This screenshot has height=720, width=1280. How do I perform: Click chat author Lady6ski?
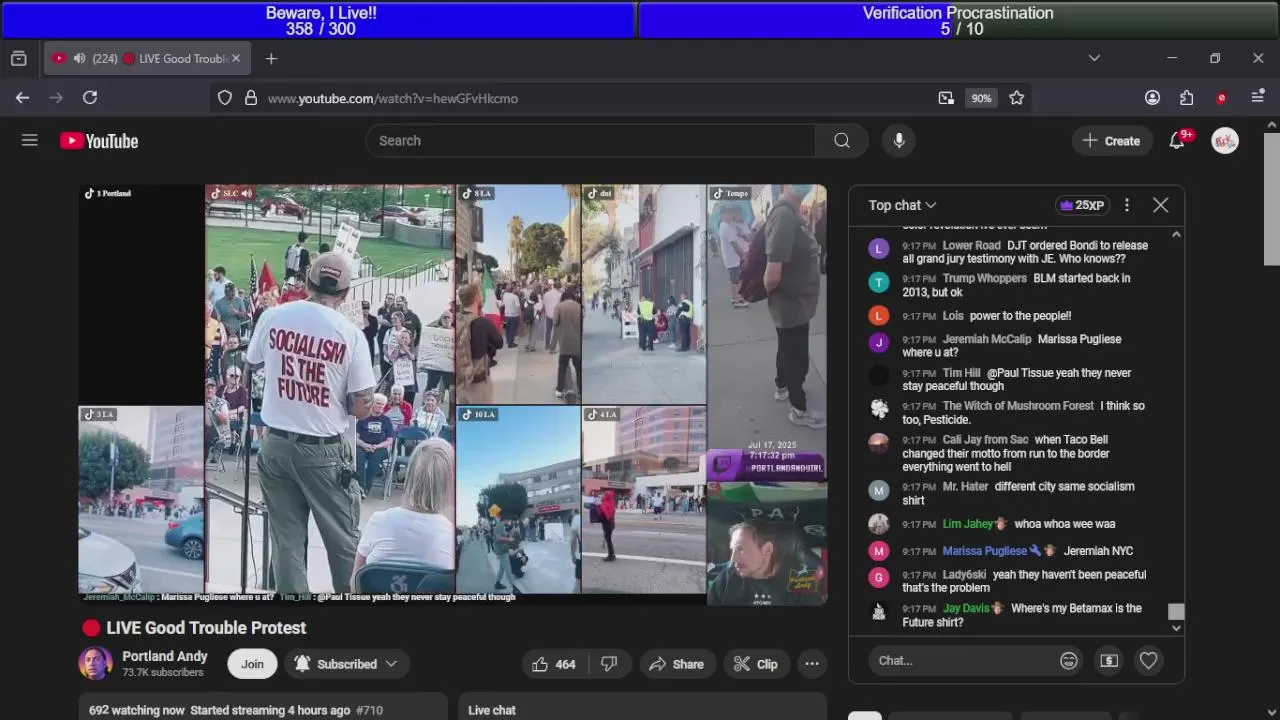point(964,575)
